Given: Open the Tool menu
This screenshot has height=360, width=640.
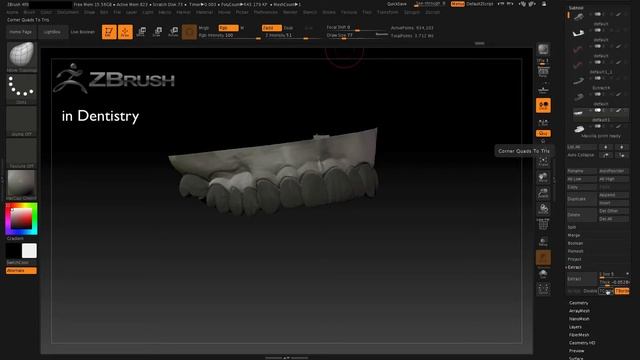Looking at the screenshot, I should click(367, 12).
